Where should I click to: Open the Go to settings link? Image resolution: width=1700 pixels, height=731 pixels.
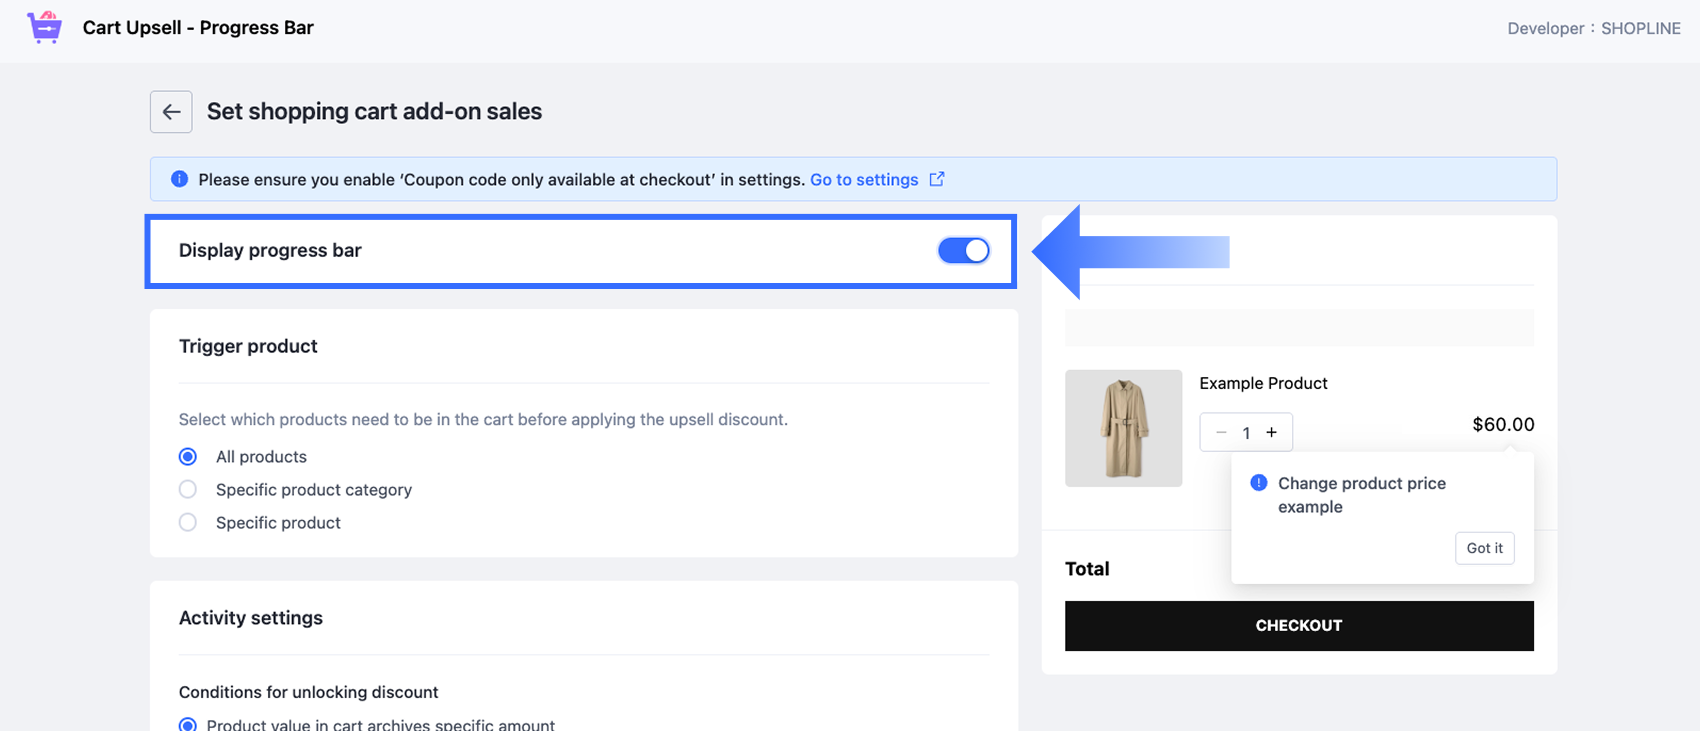click(x=864, y=180)
